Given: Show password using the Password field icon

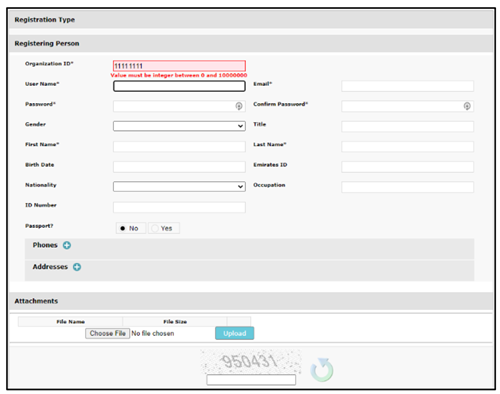Looking at the screenshot, I should coord(239,106).
